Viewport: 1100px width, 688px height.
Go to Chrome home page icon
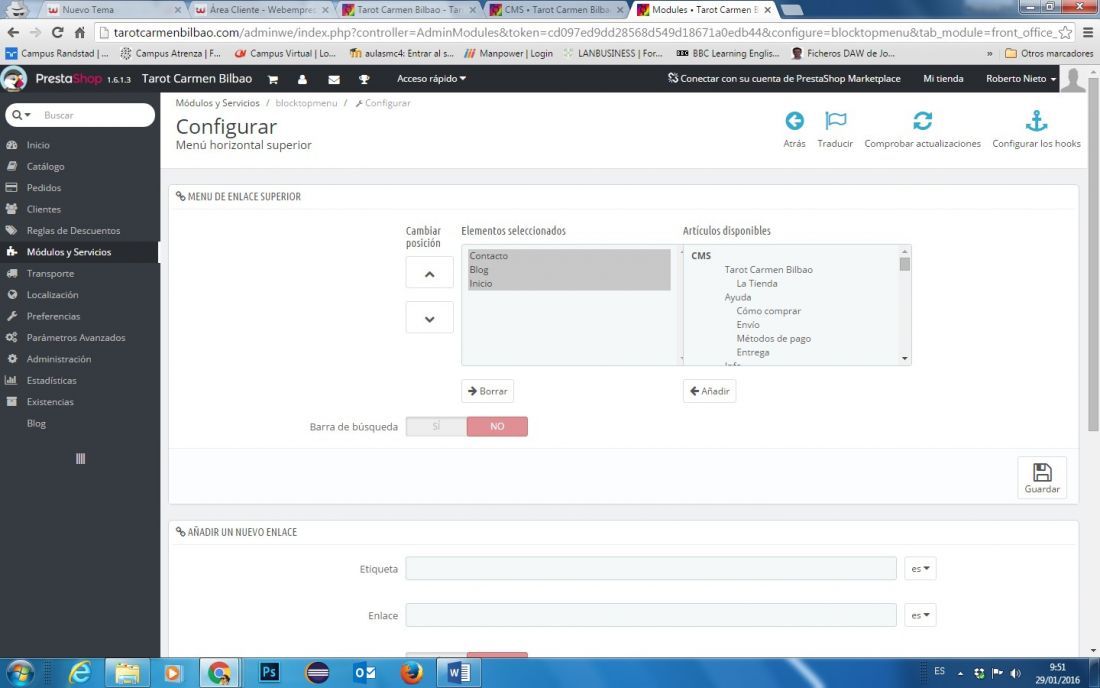[80, 32]
